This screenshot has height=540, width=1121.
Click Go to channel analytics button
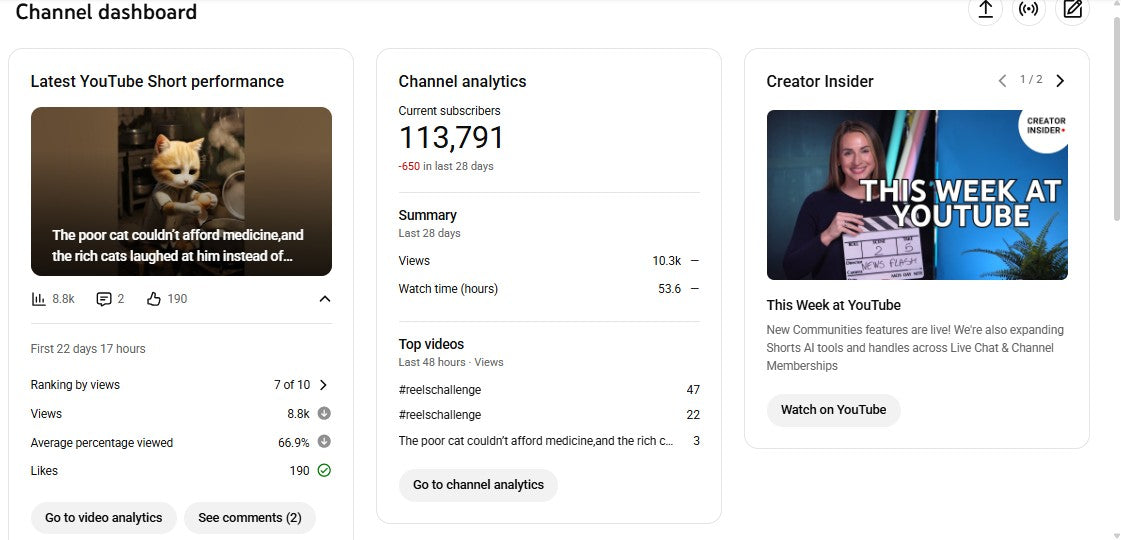tap(478, 485)
